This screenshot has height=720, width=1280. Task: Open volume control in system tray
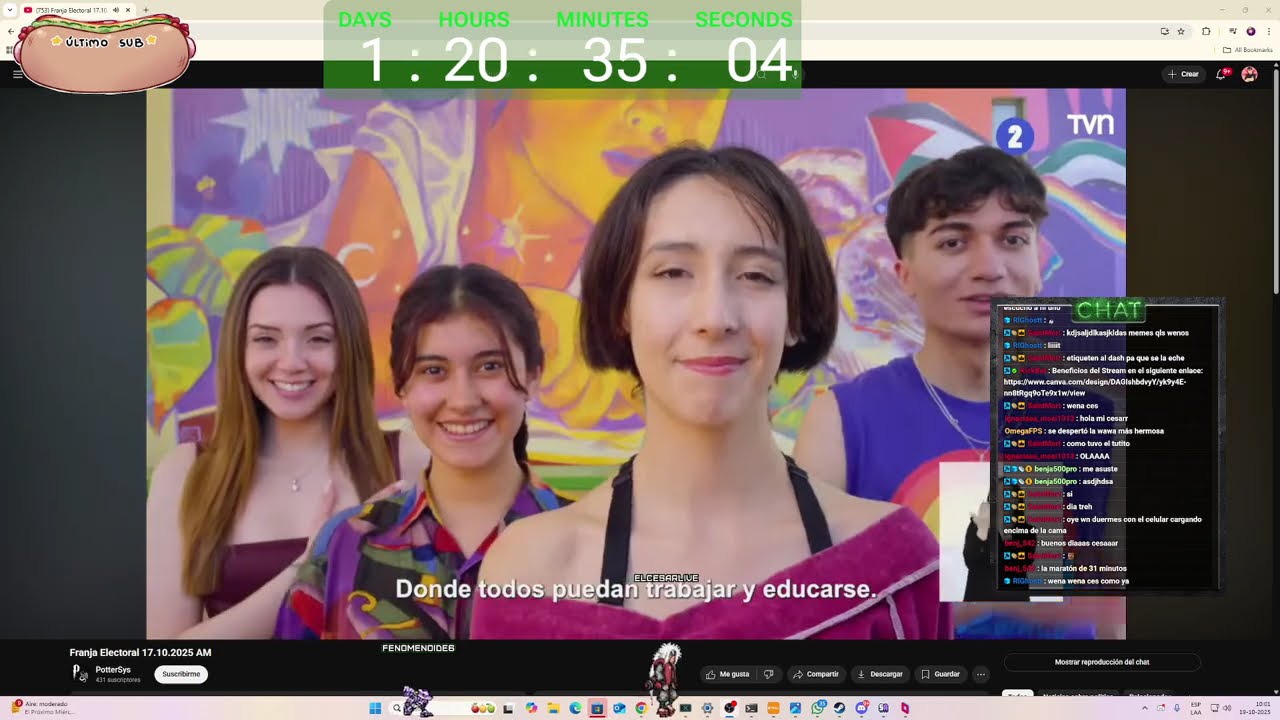(1227, 708)
